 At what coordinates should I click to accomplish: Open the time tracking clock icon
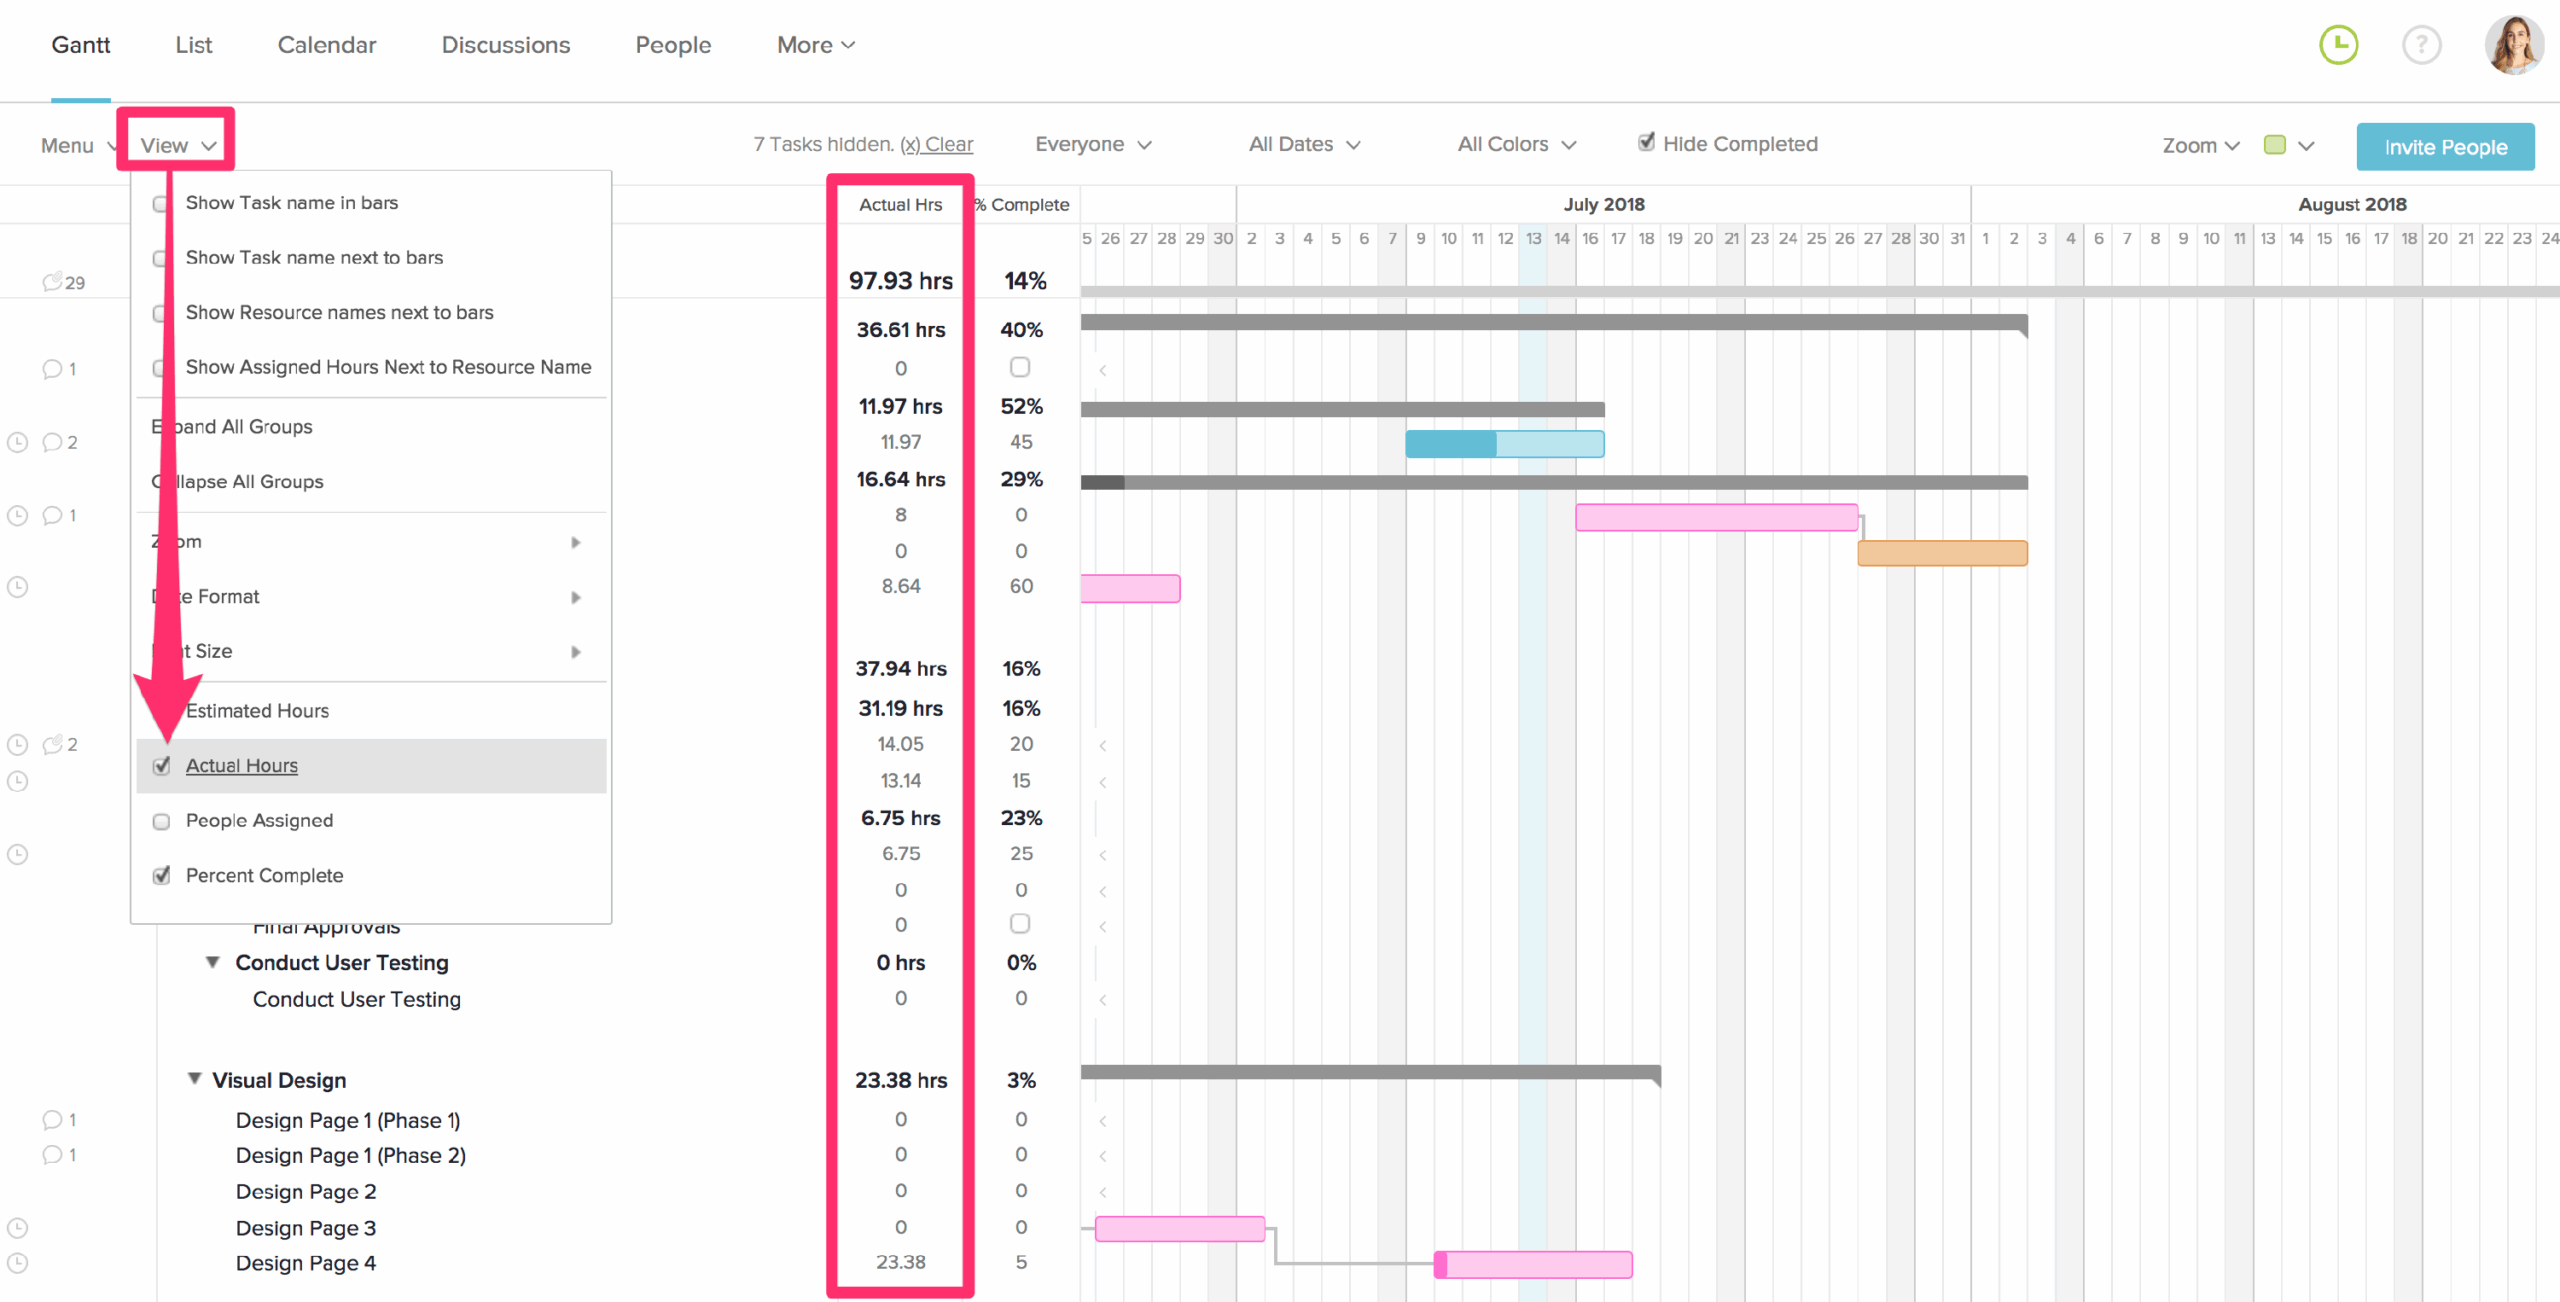[x=2338, y=44]
